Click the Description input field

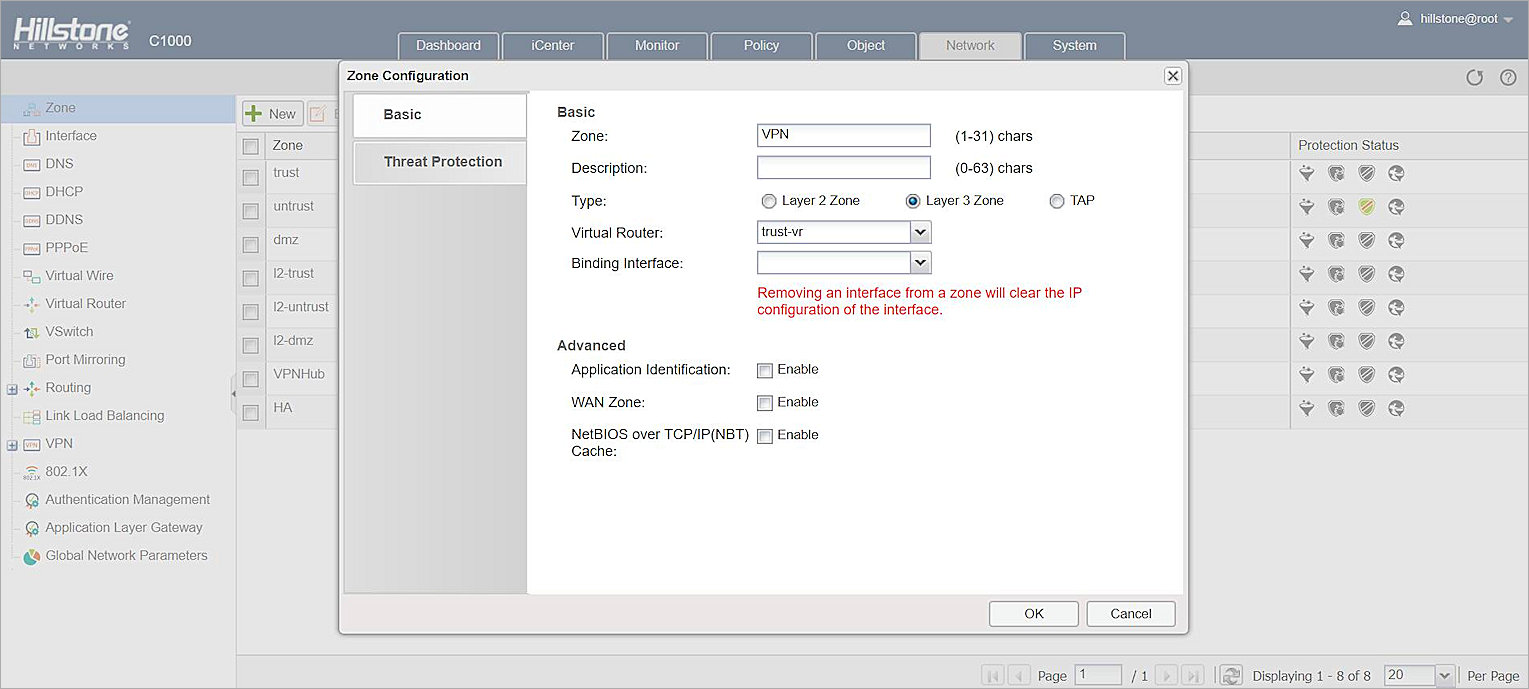pyautogui.click(x=843, y=168)
